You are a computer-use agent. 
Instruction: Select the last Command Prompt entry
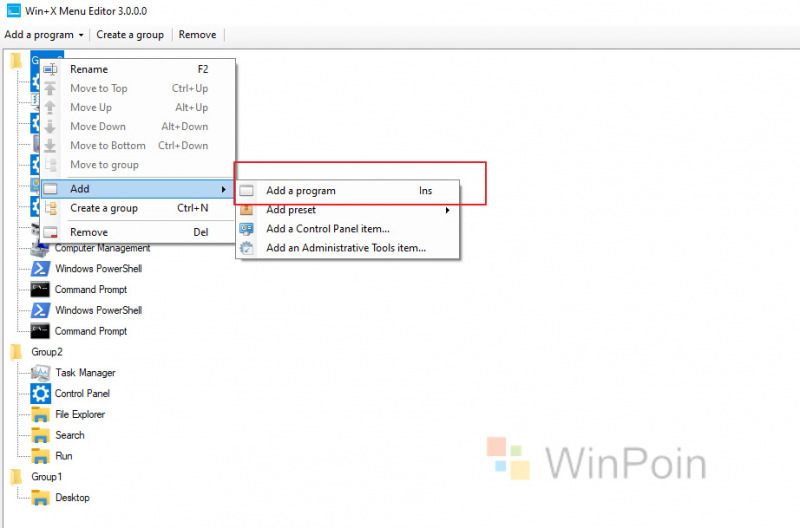pyautogui.click(x=91, y=331)
